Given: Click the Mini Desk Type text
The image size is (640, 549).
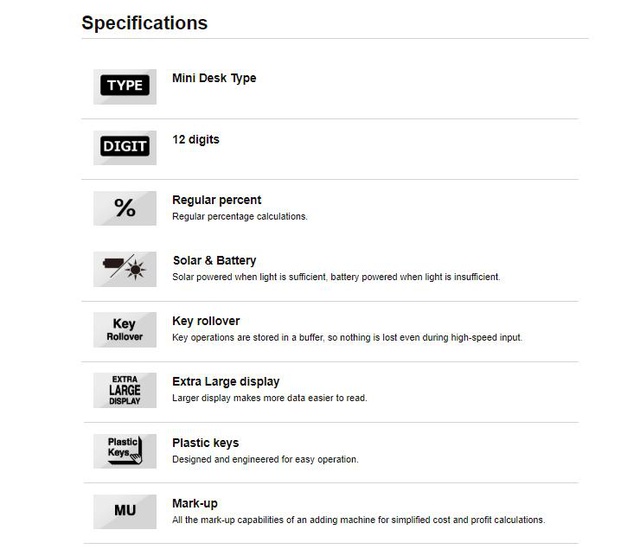Looking at the screenshot, I should [214, 78].
